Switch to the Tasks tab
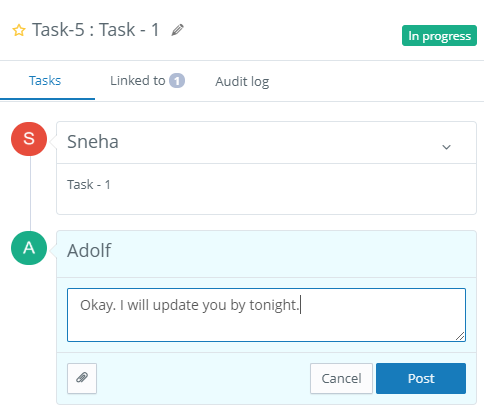Image resolution: width=484 pixels, height=413 pixels. [45, 81]
